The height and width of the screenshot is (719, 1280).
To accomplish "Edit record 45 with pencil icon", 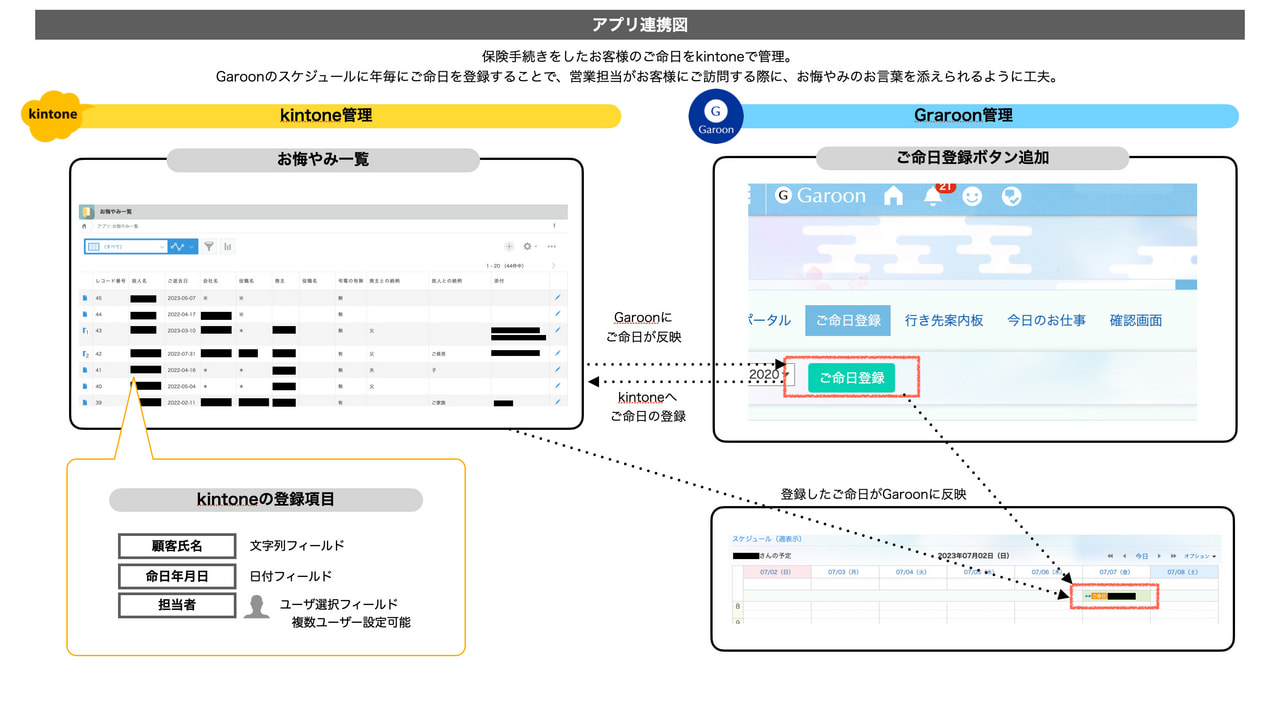I will [557, 297].
